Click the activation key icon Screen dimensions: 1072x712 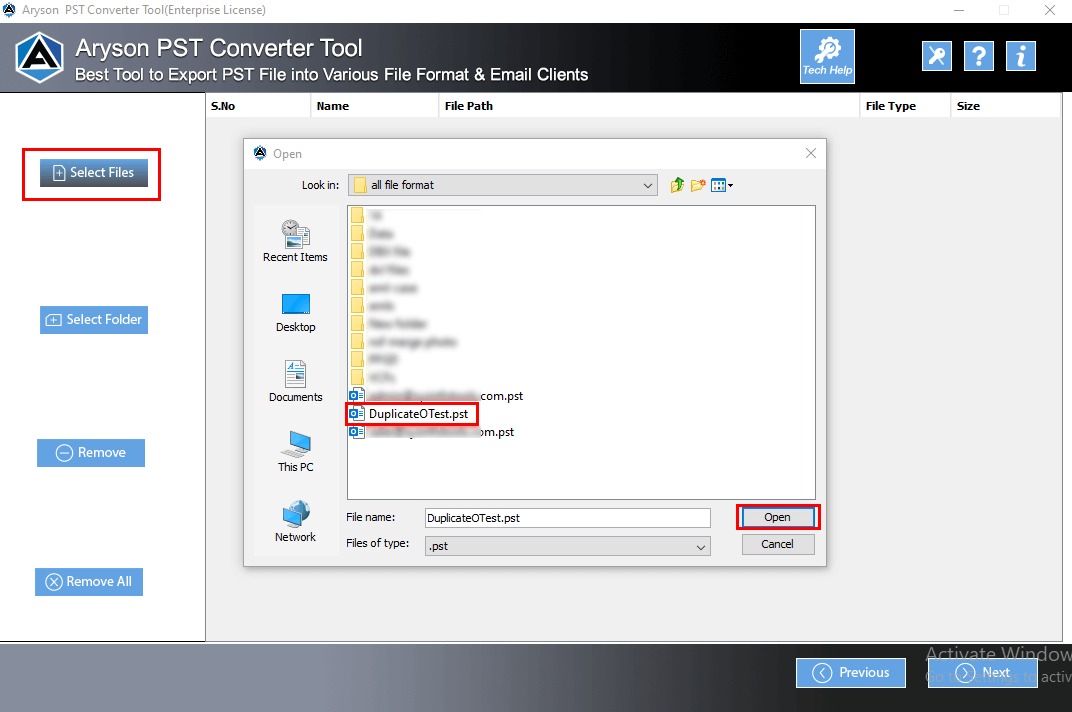[936, 56]
